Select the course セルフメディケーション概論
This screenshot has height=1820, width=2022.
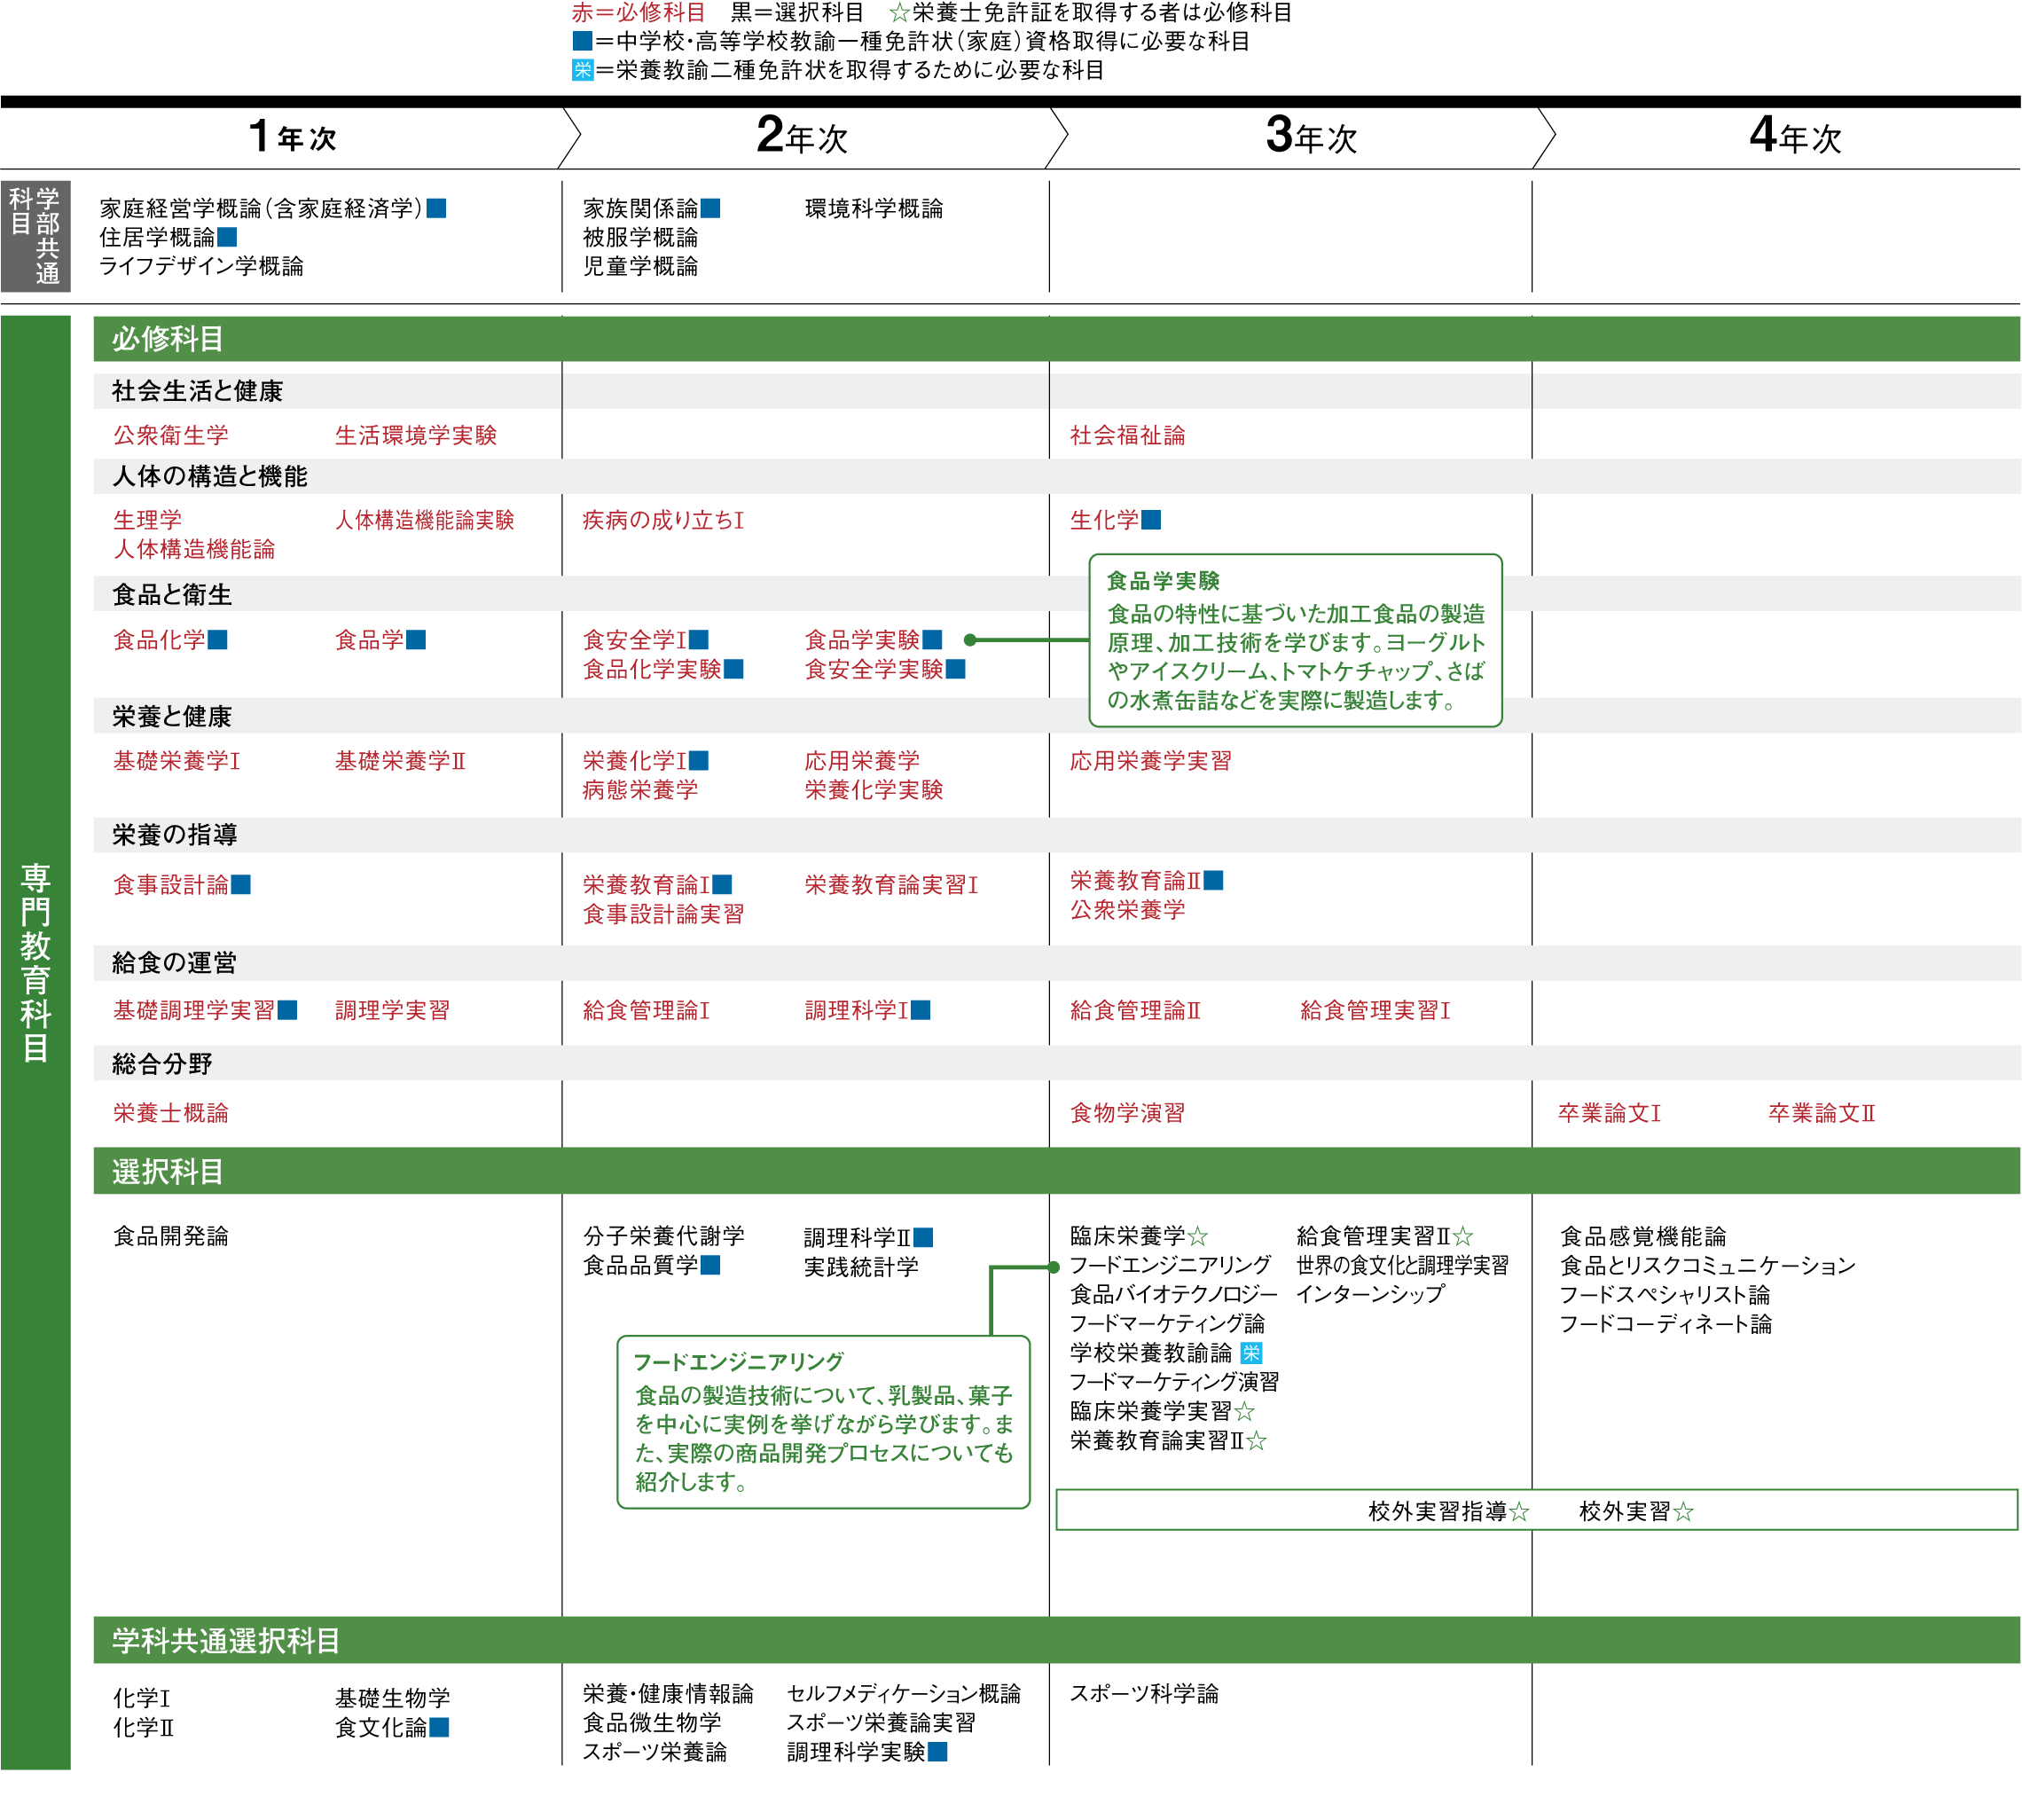pos(904,1694)
